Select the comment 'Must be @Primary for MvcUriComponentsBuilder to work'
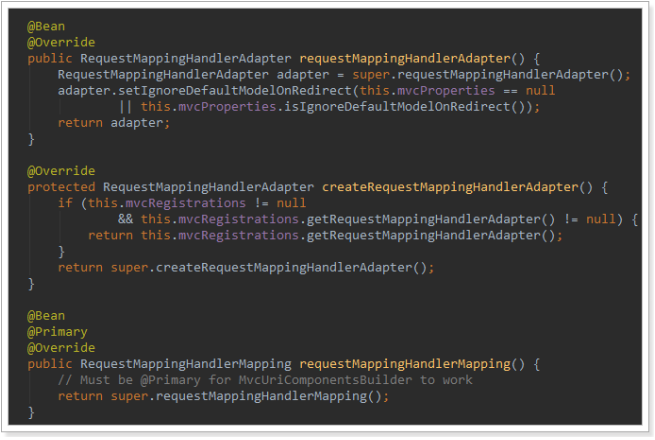 click(x=265, y=380)
